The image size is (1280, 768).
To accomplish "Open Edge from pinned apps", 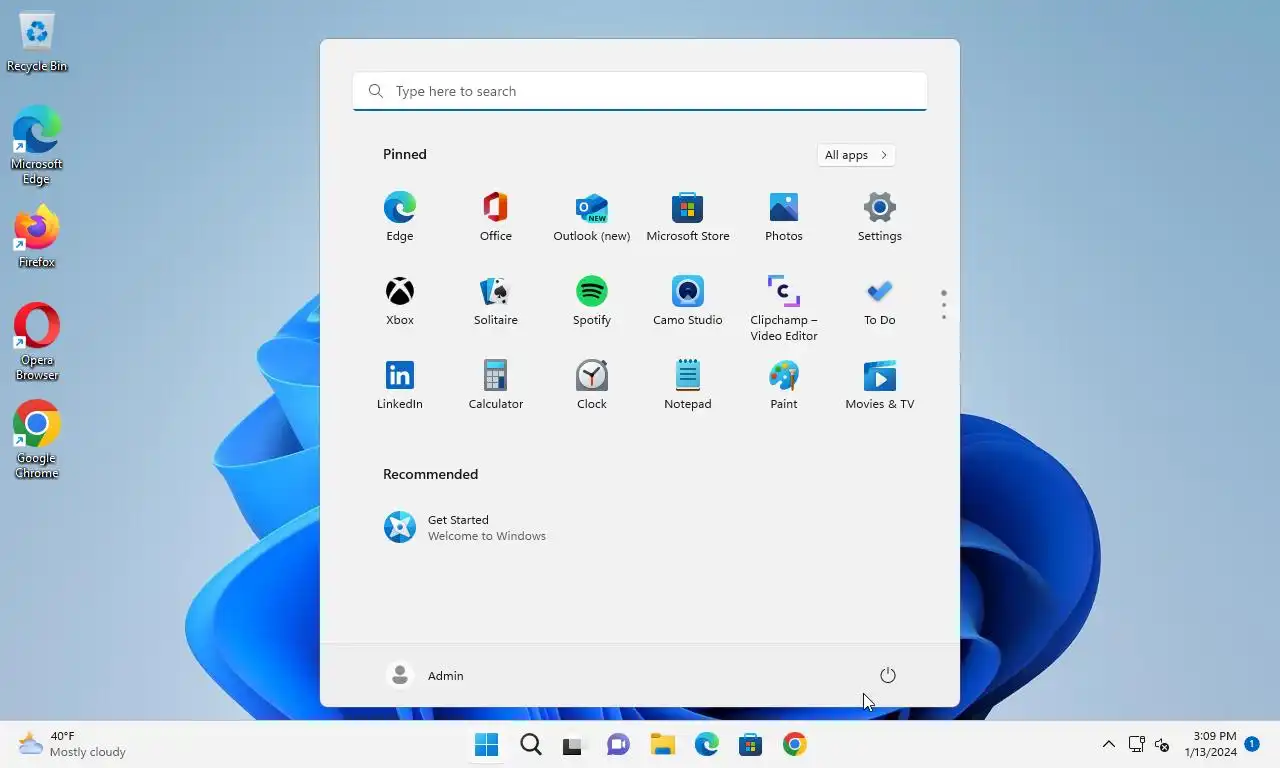I will tap(400, 217).
